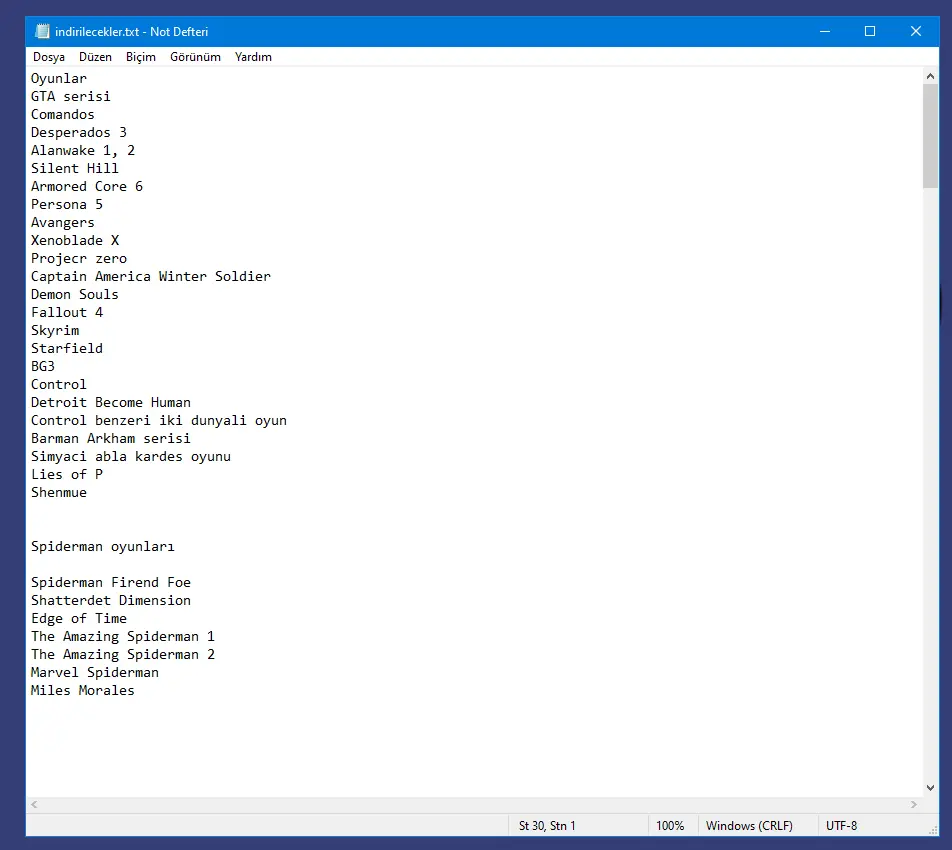Open the Düzen menu
This screenshot has width=952, height=850.
point(95,57)
